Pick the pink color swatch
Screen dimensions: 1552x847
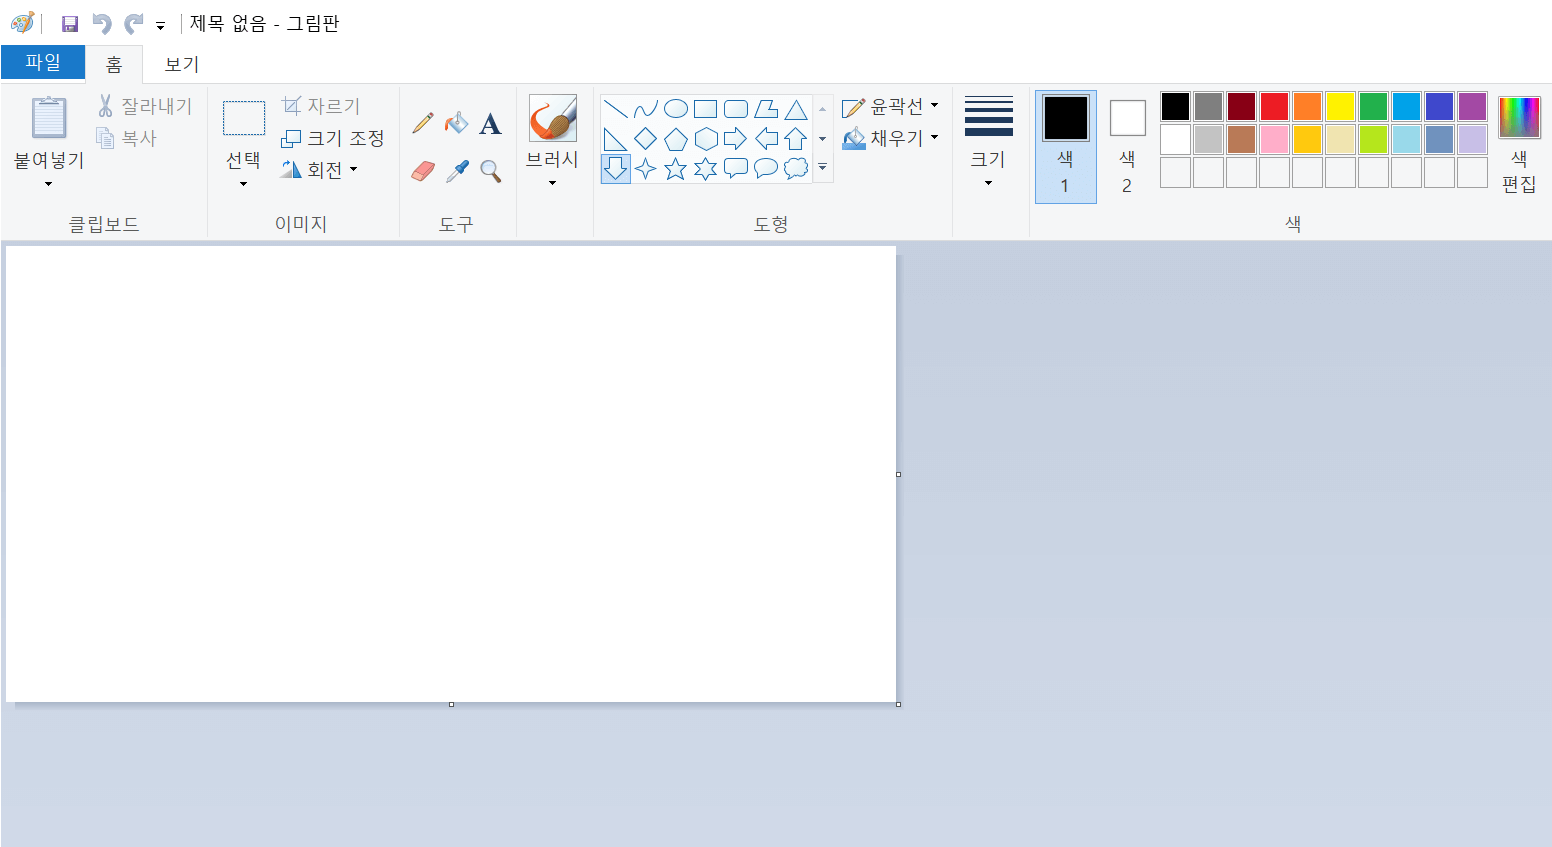click(x=1274, y=139)
